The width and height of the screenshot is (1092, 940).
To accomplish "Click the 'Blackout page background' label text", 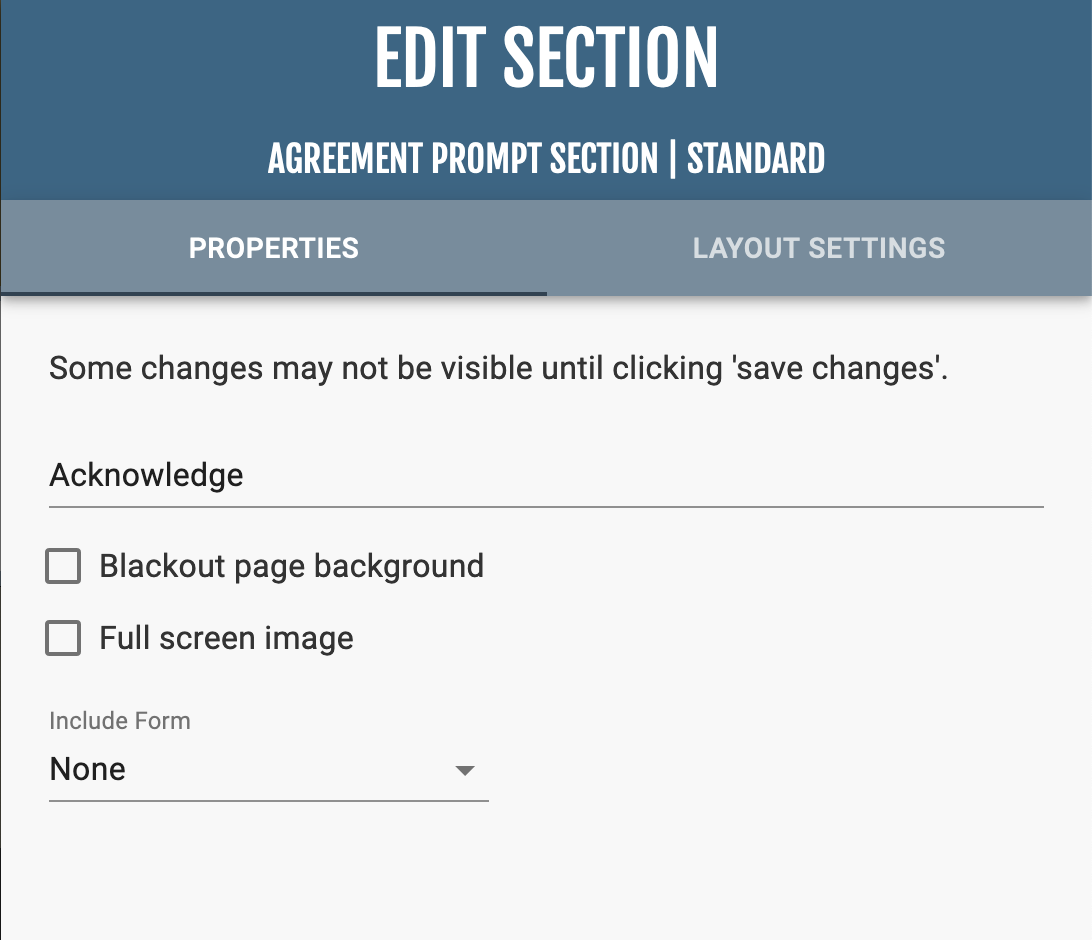I will [x=291, y=567].
